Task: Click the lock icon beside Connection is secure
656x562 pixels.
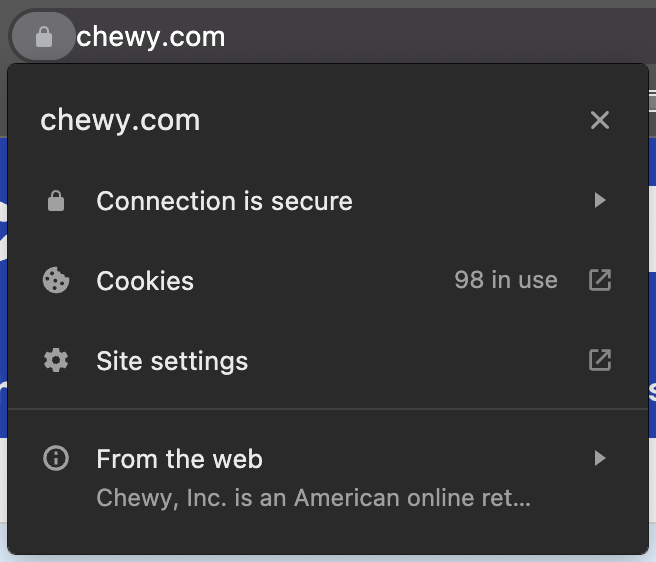Action: tap(56, 201)
